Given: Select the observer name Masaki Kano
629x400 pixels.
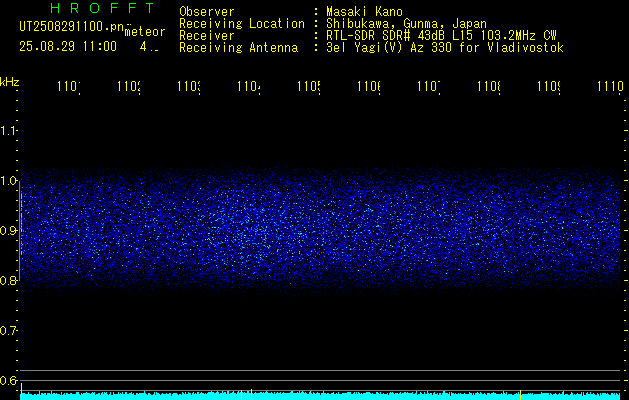Looking at the screenshot, I should pos(364,11).
